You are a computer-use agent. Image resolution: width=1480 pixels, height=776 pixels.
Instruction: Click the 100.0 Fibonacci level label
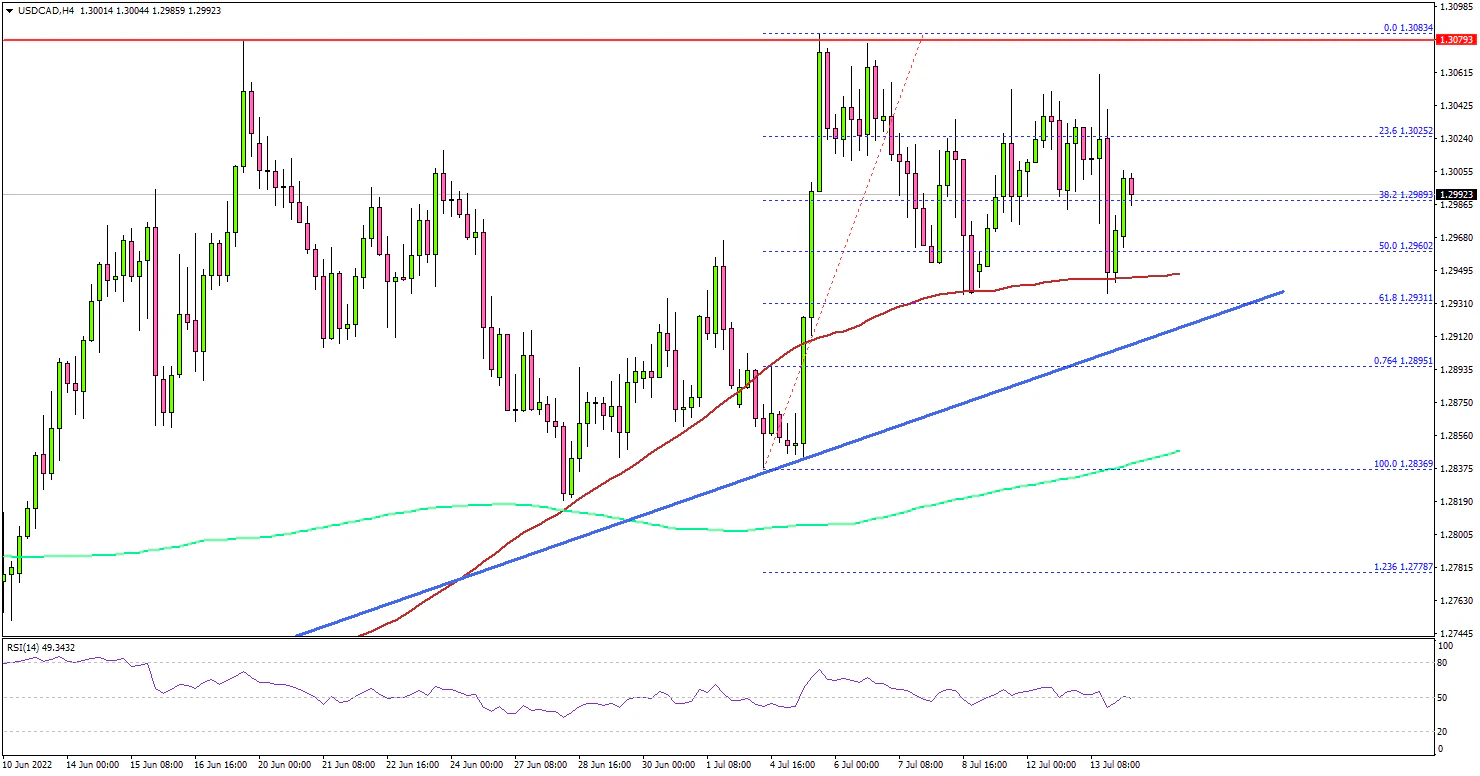click(x=1403, y=462)
